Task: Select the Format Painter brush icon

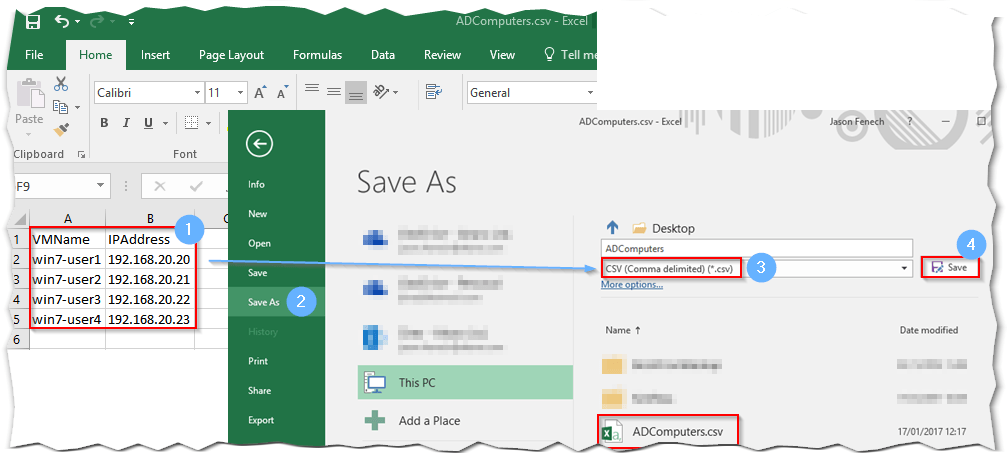Action: pos(61,130)
